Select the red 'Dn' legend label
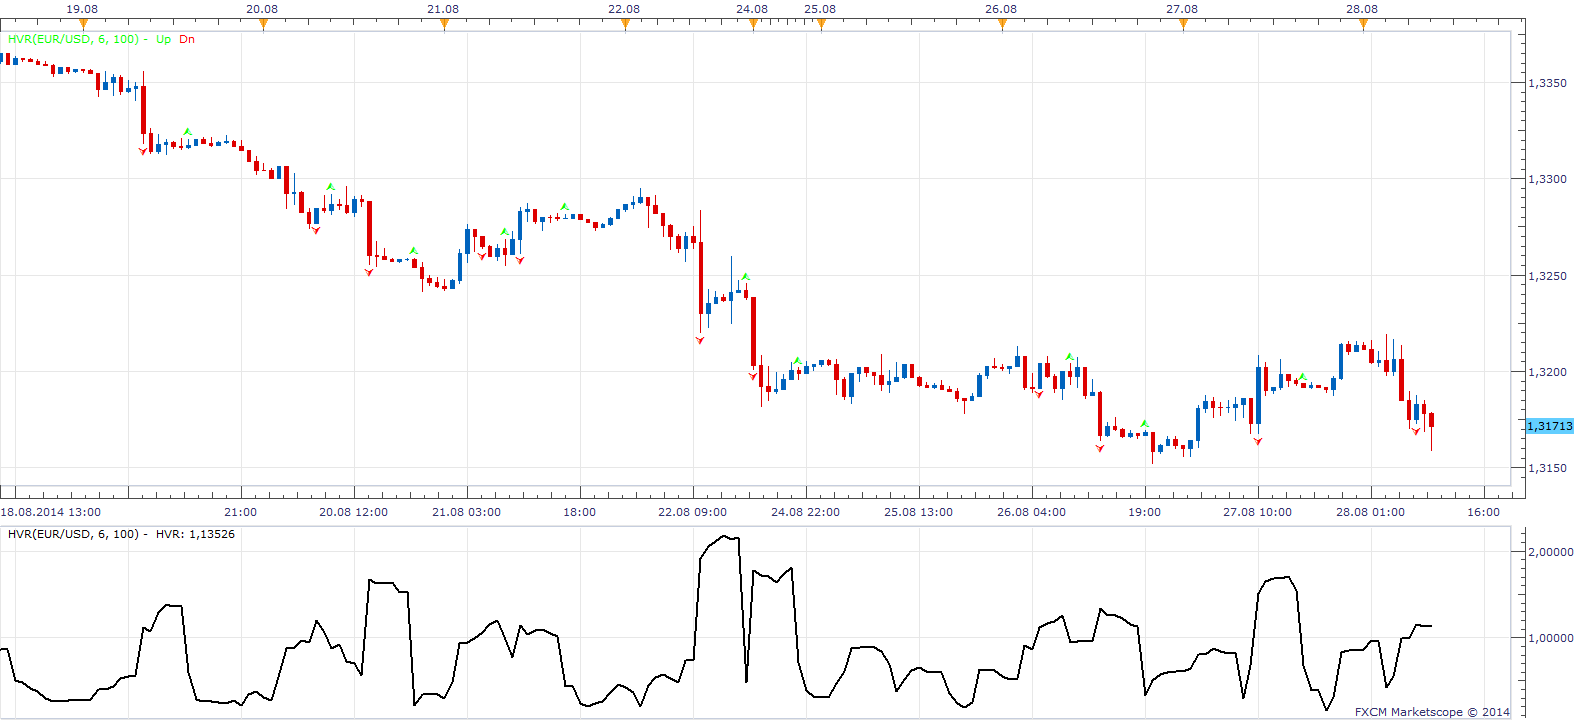The height and width of the screenshot is (720, 1583). click(187, 40)
